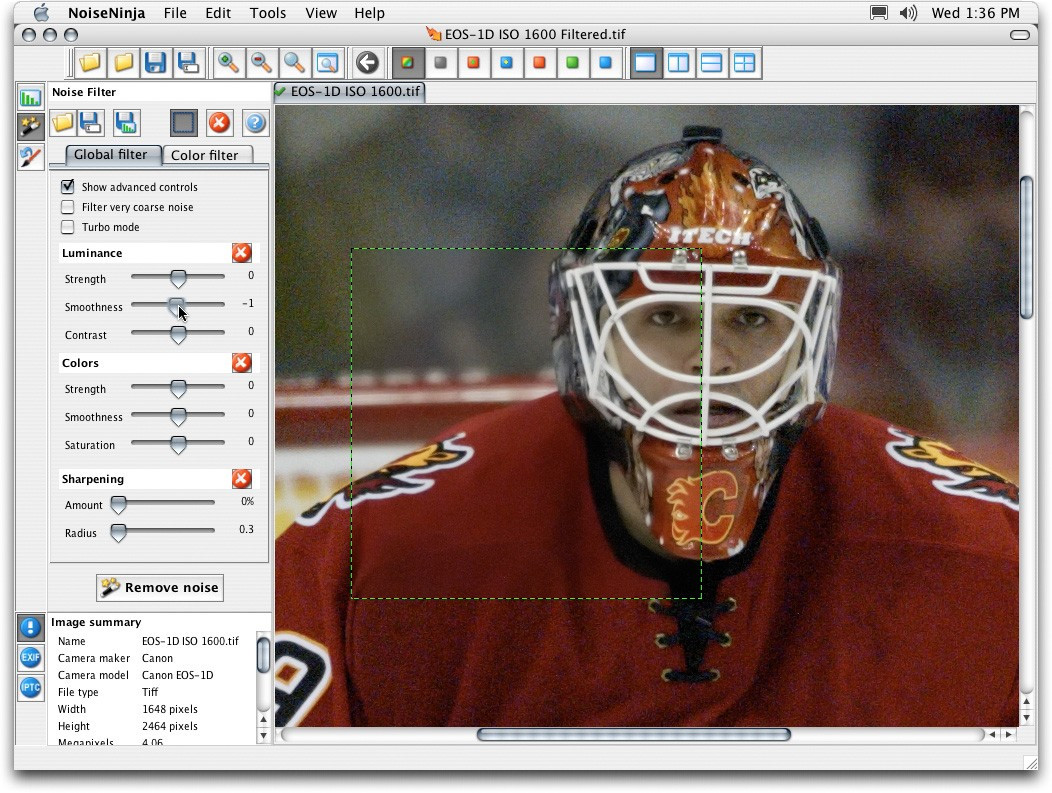The height and width of the screenshot is (793, 1052).
Task: Switch to single pane view layout
Action: (x=645, y=63)
